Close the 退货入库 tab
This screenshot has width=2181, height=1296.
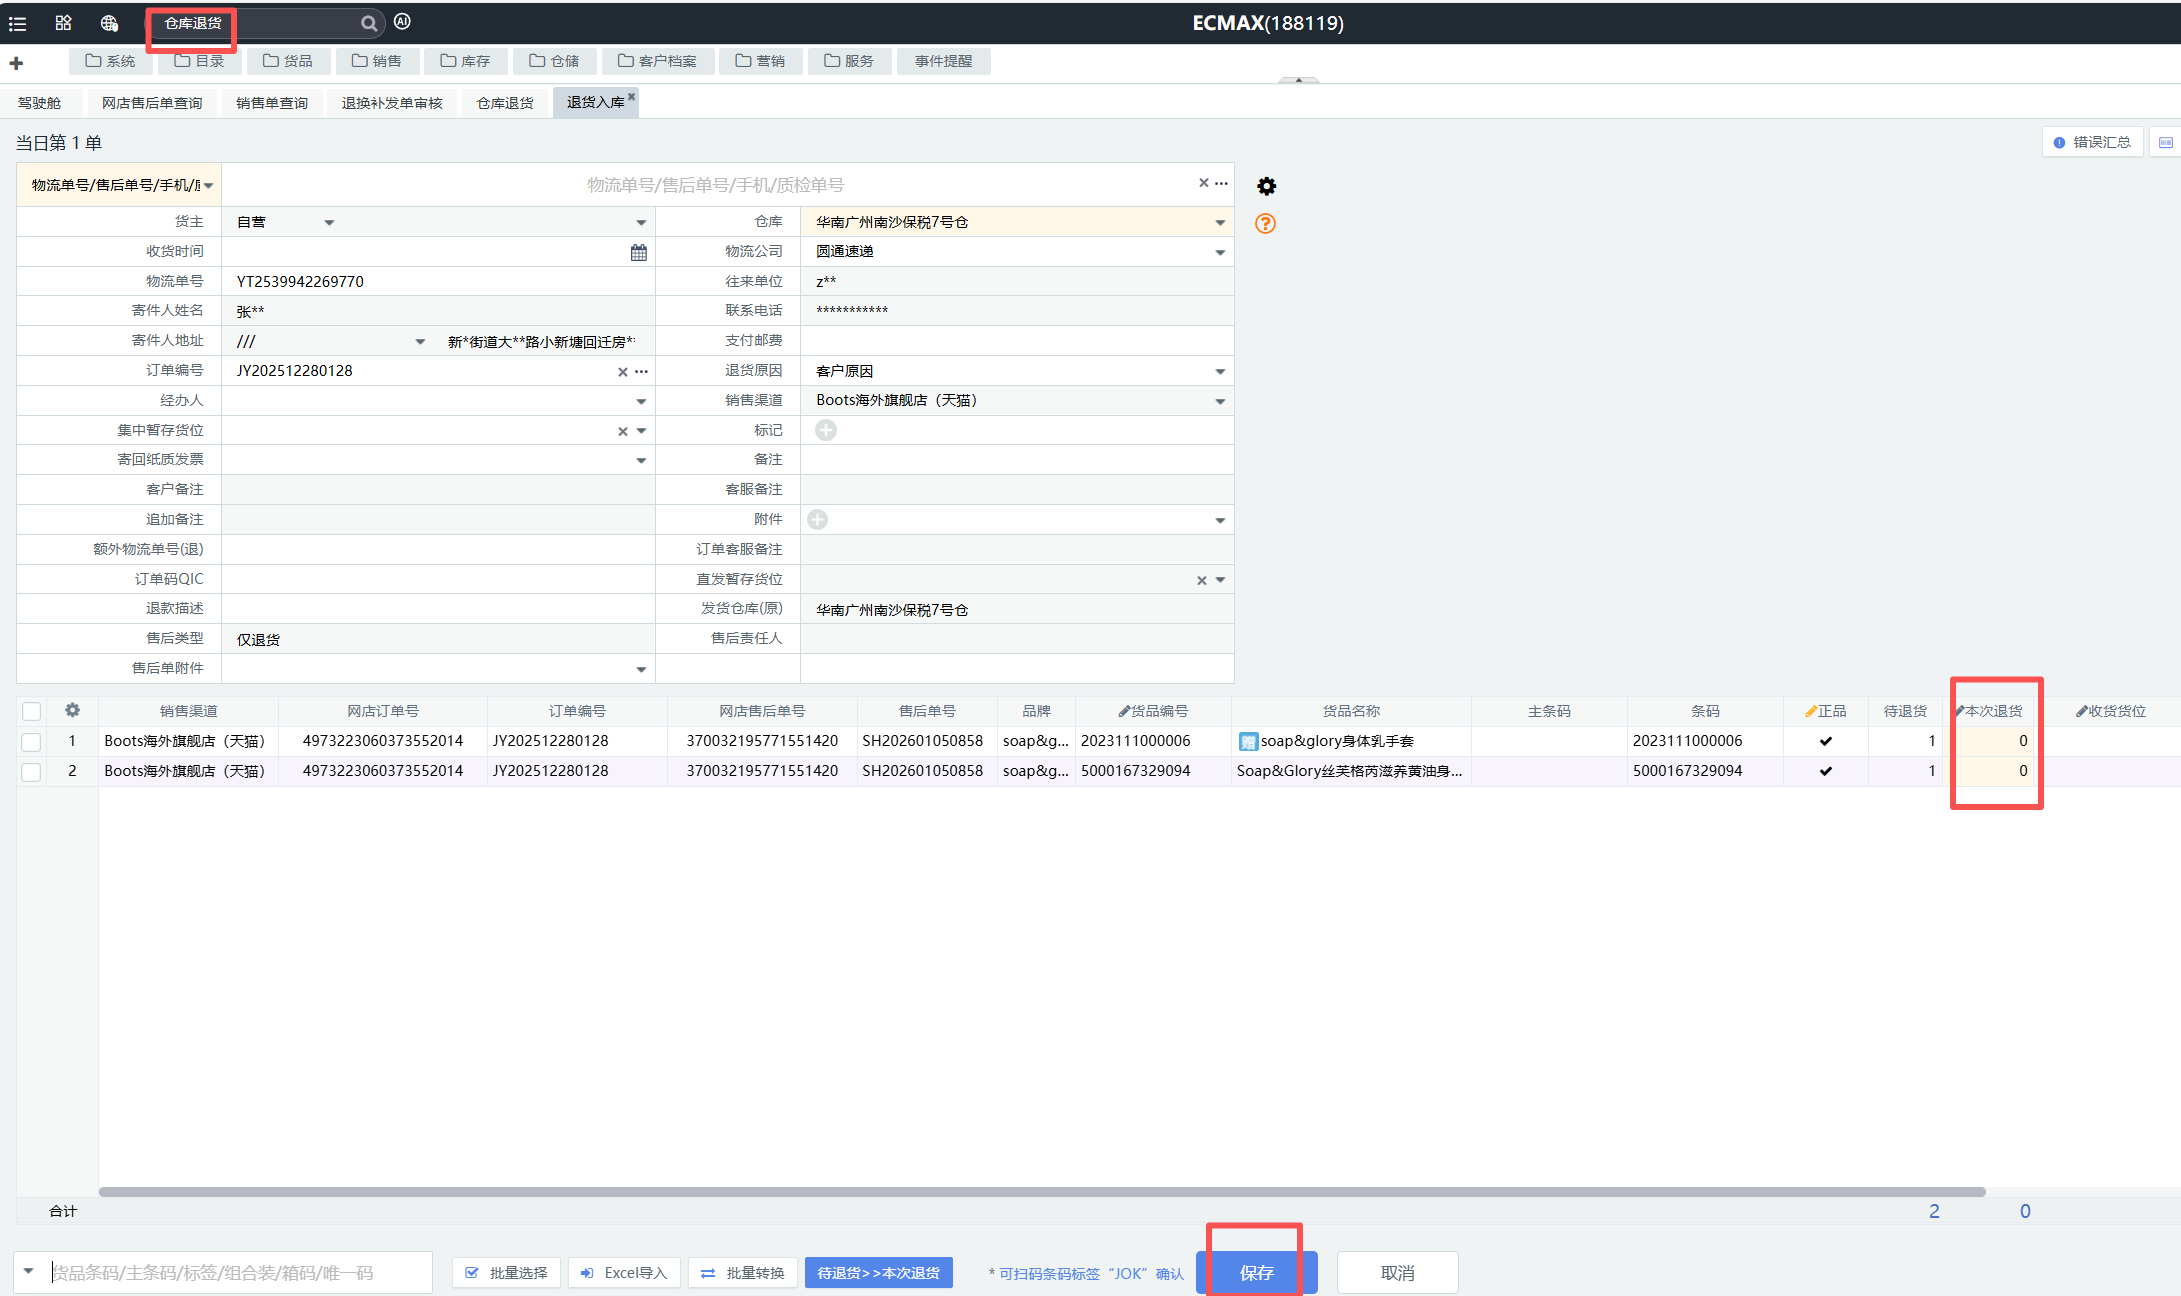[x=632, y=96]
